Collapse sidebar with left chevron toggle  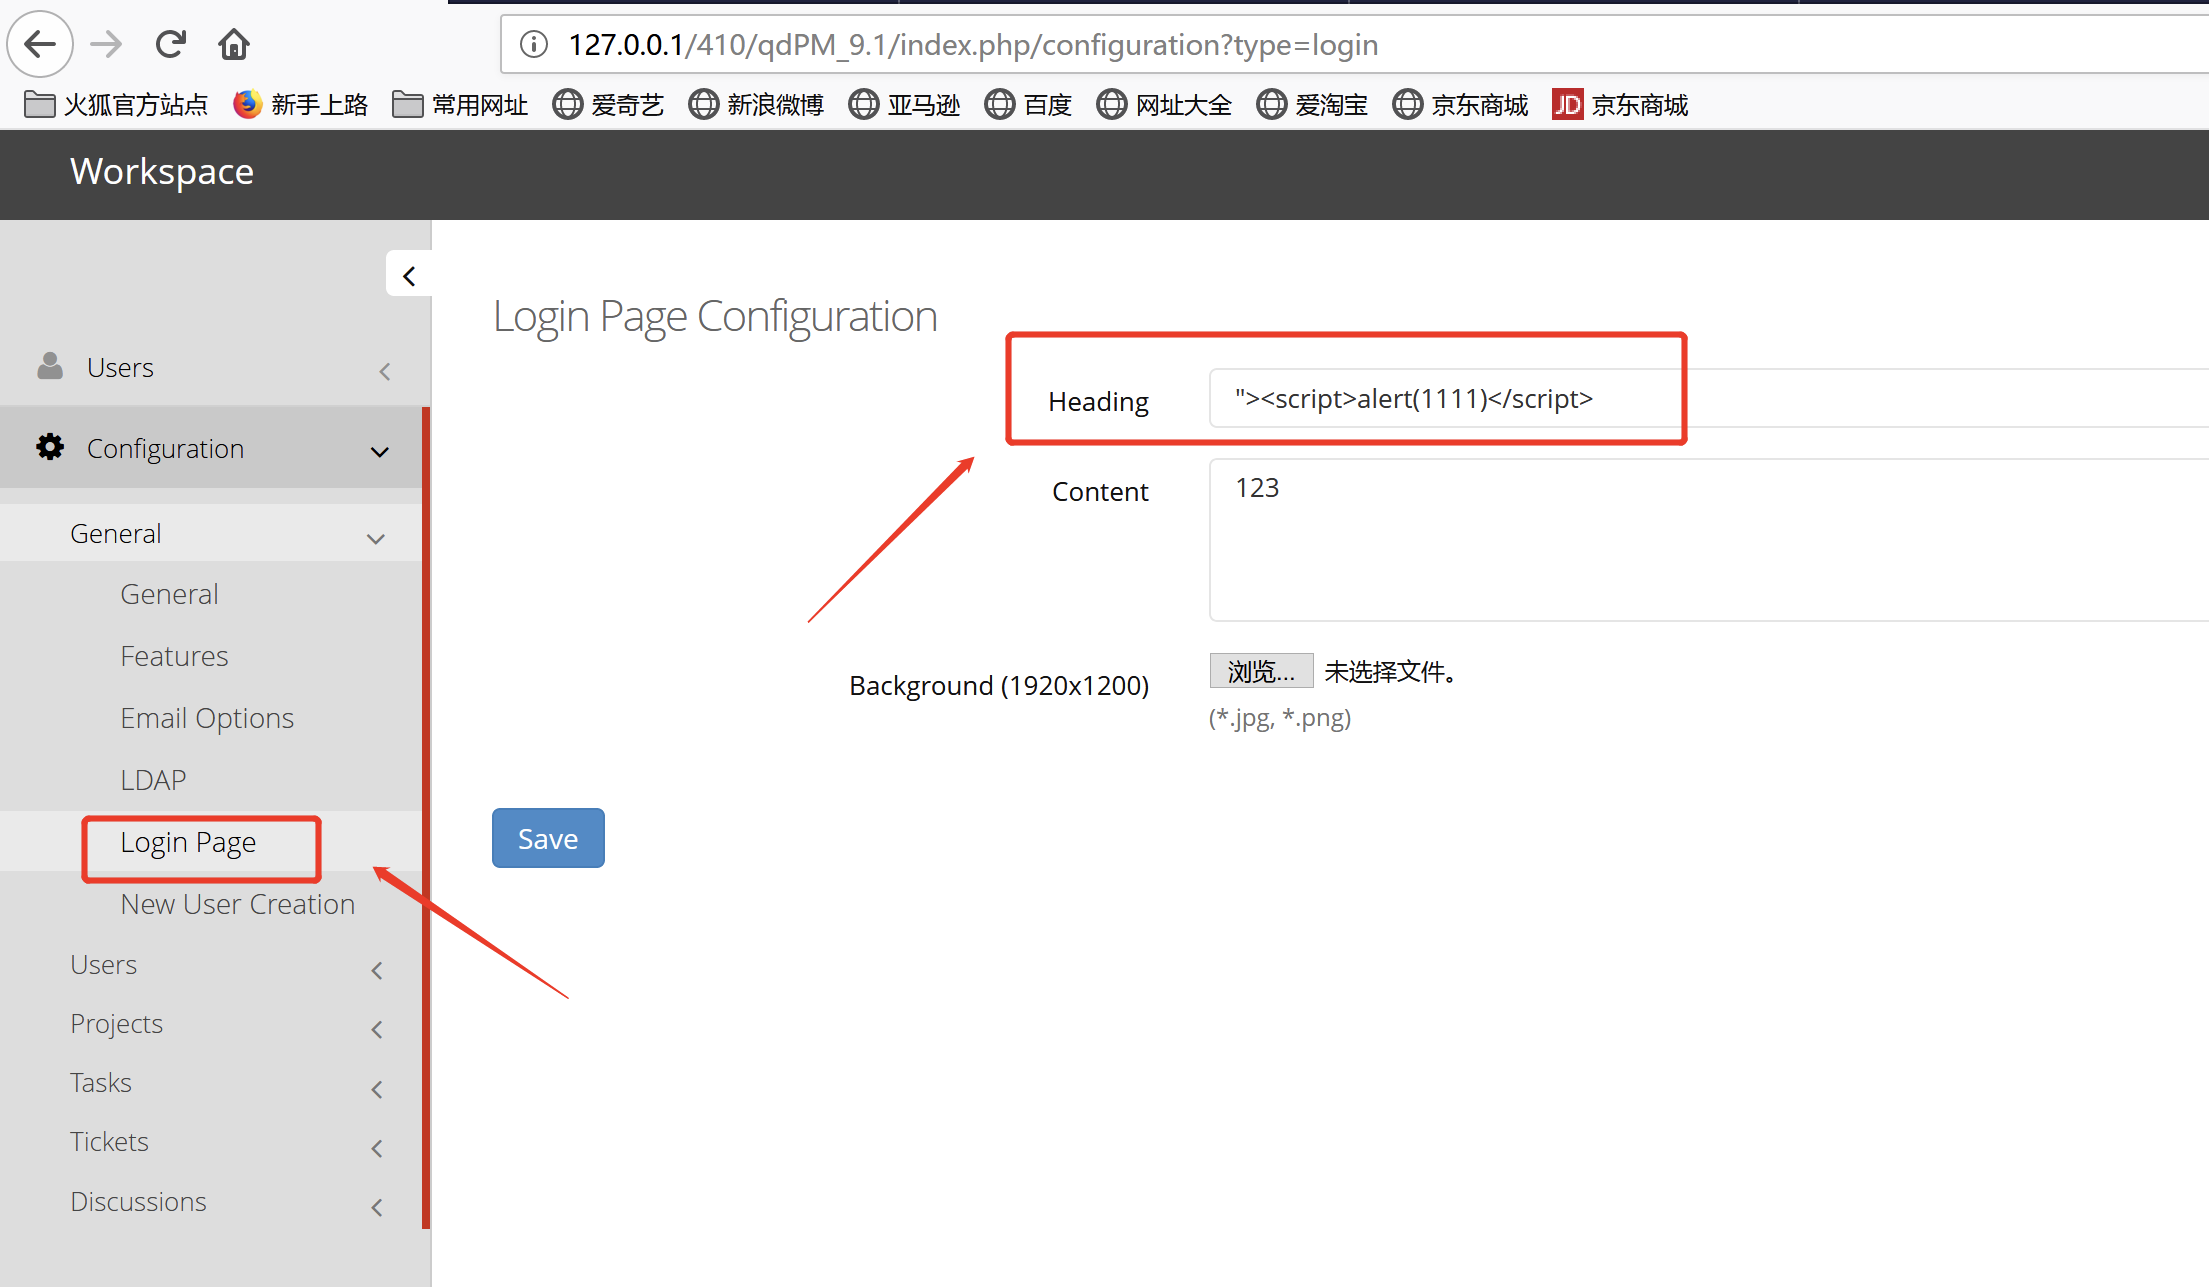[408, 276]
